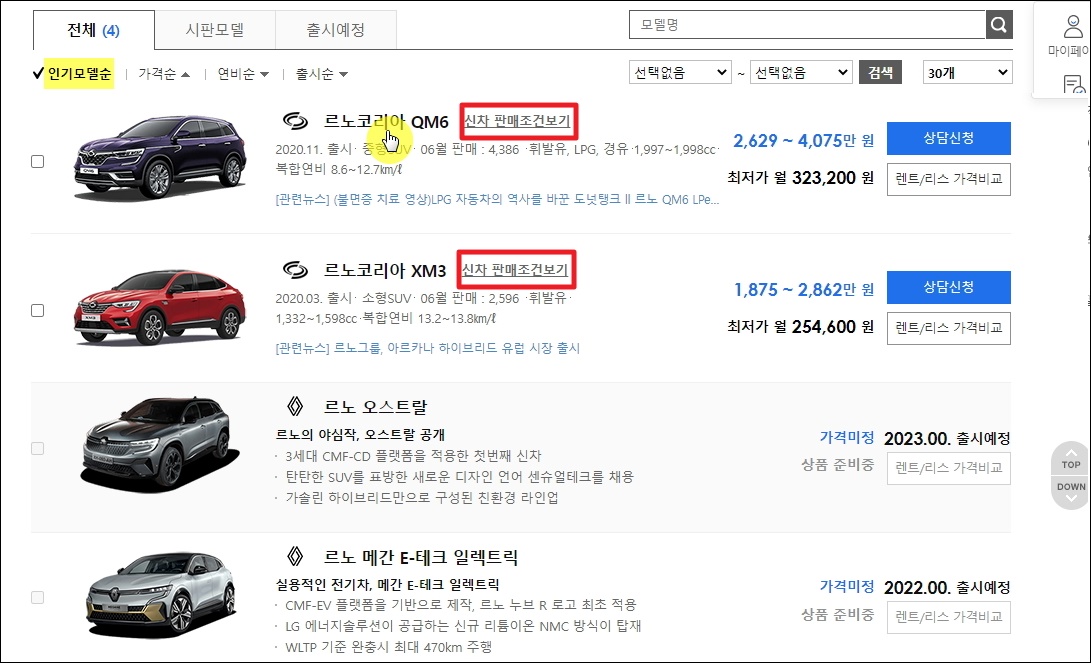The image size is (1091, 663).
Task: Open the 르노코리아 QM6 model title
Action: point(386,122)
